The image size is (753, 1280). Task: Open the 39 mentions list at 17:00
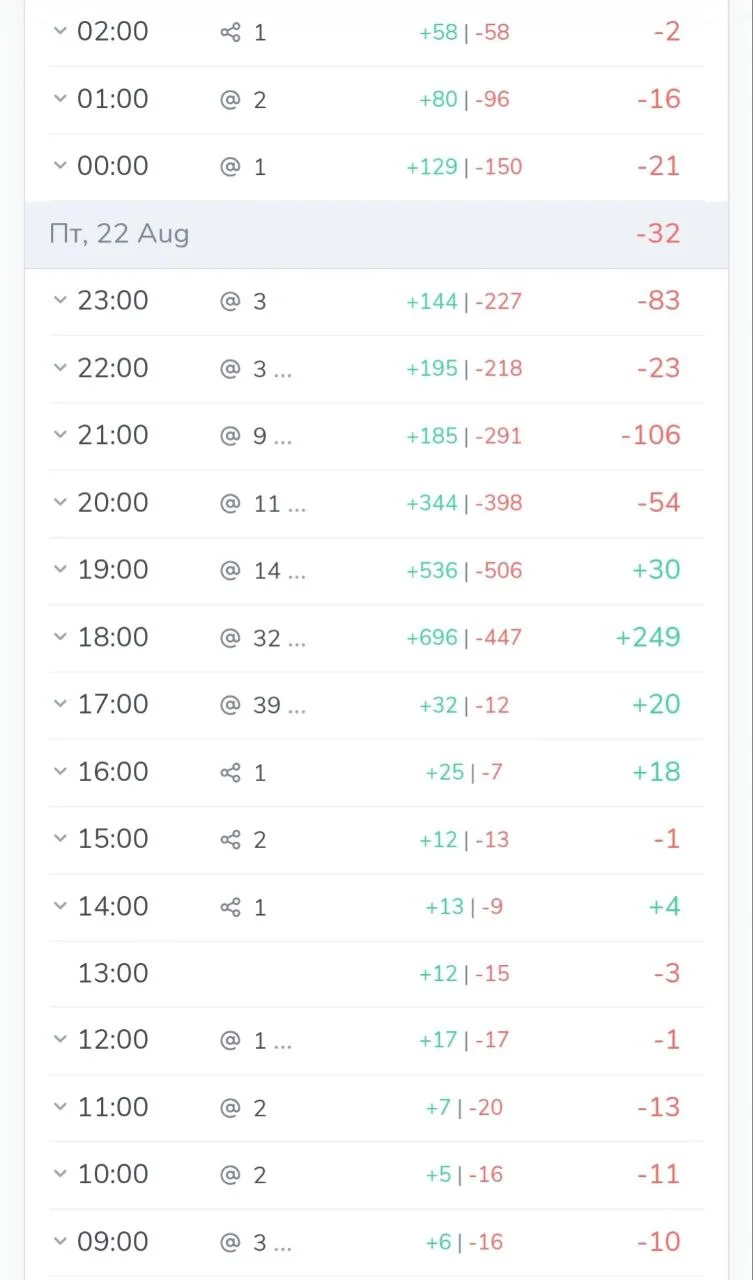279,706
